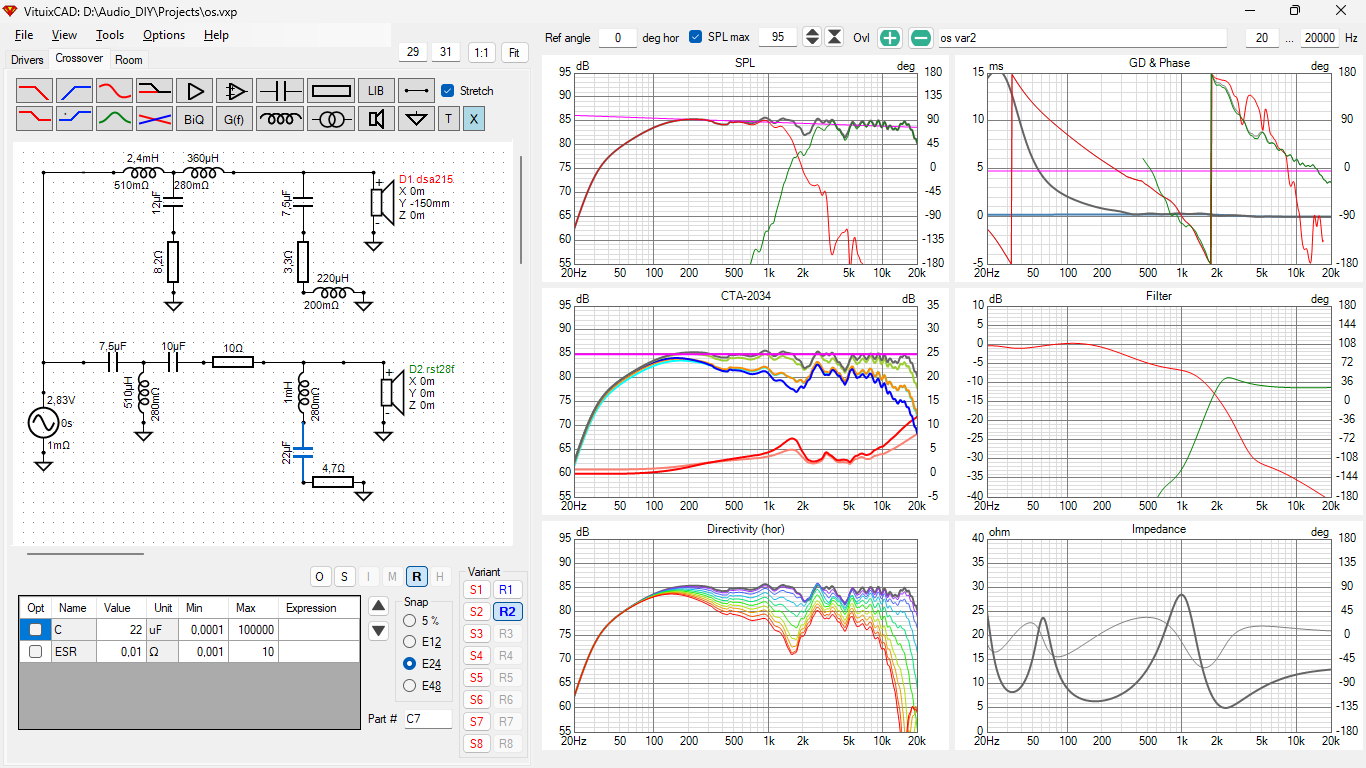Select the red low-shelf filter icon
The image size is (1366, 768).
pyautogui.click(x=34, y=119)
